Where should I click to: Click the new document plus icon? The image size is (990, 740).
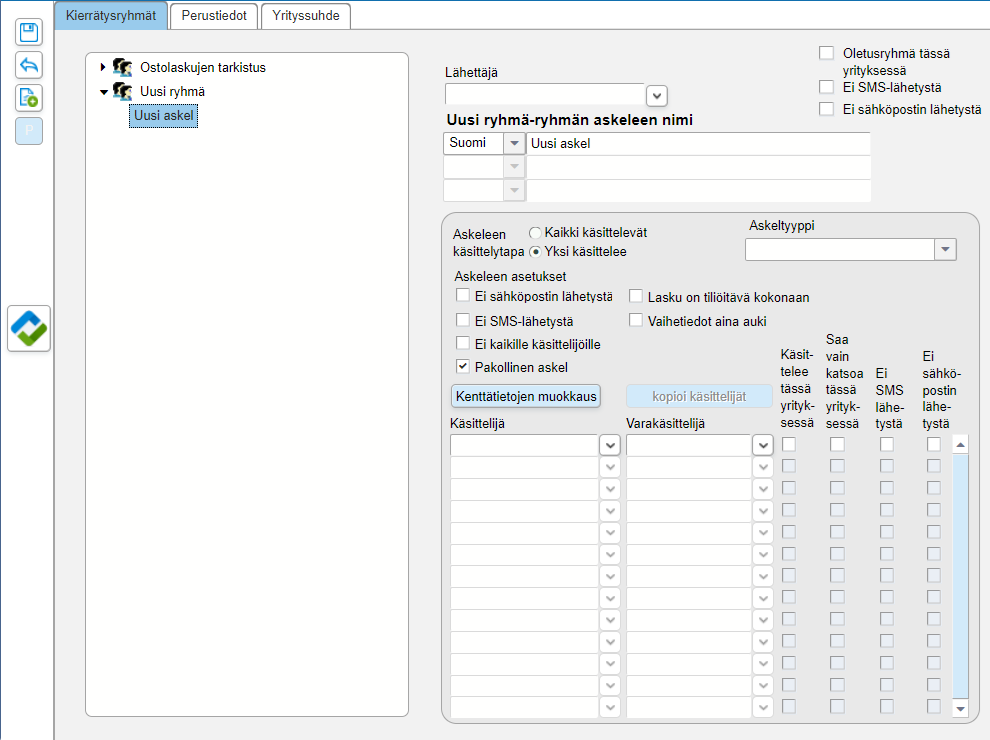pos(29,97)
